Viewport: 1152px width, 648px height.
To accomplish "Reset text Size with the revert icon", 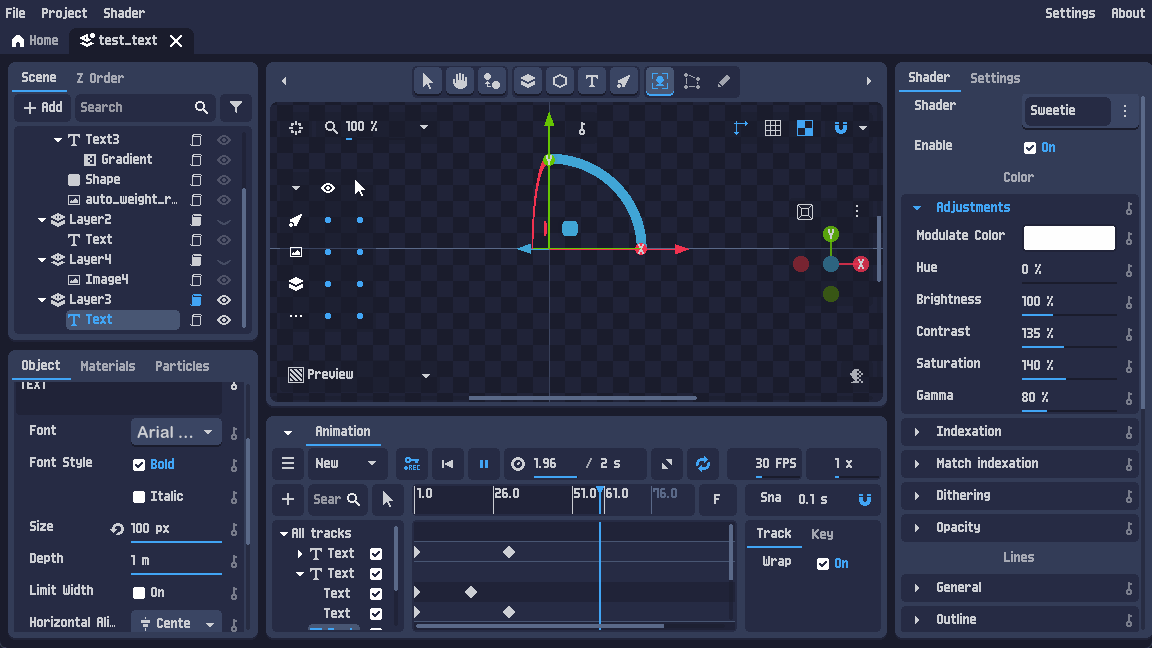I will pos(117,529).
